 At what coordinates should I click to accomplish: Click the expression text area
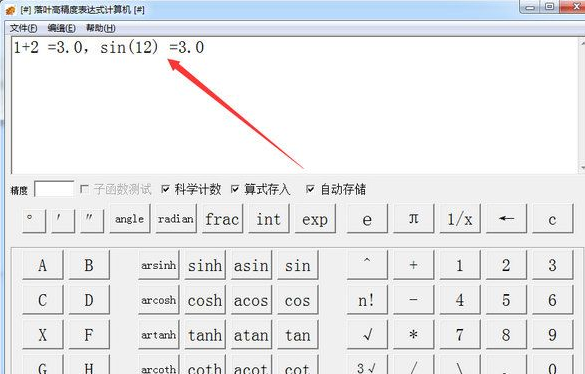[x=295, y=105]
